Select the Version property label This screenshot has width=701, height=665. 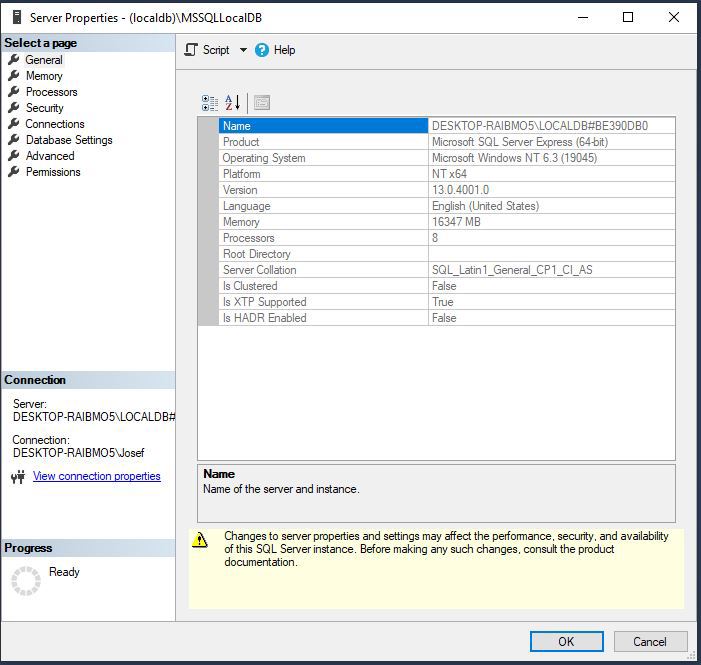pos(240,190)
